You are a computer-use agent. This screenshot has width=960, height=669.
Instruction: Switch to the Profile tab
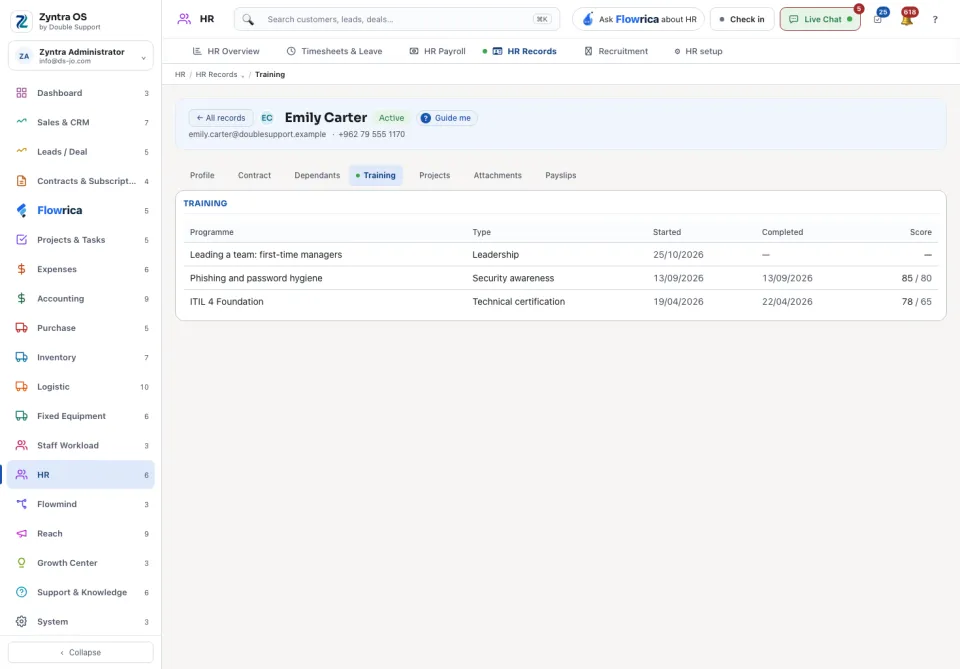click(202, 176)
